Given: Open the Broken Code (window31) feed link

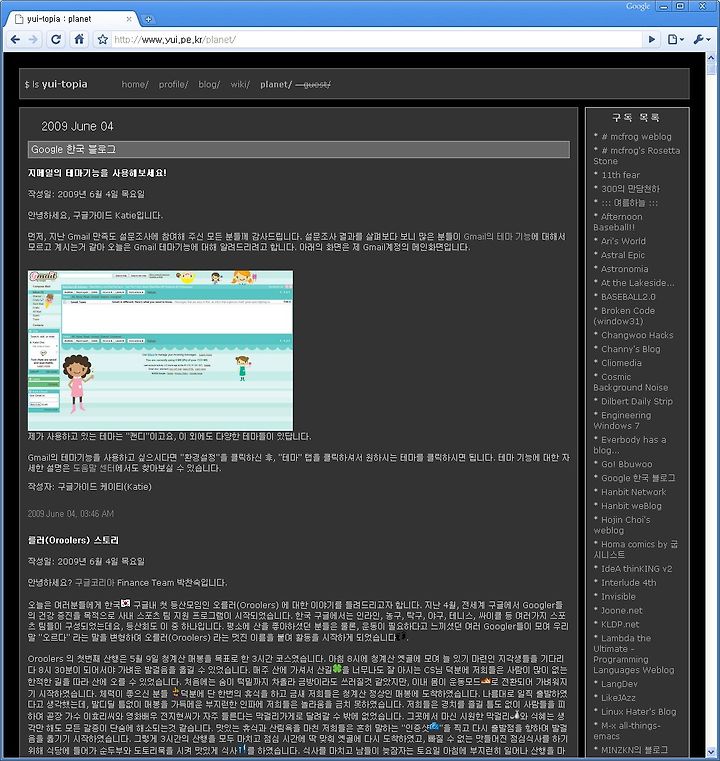Looking at the screenshot, I should tap(624, 315).
